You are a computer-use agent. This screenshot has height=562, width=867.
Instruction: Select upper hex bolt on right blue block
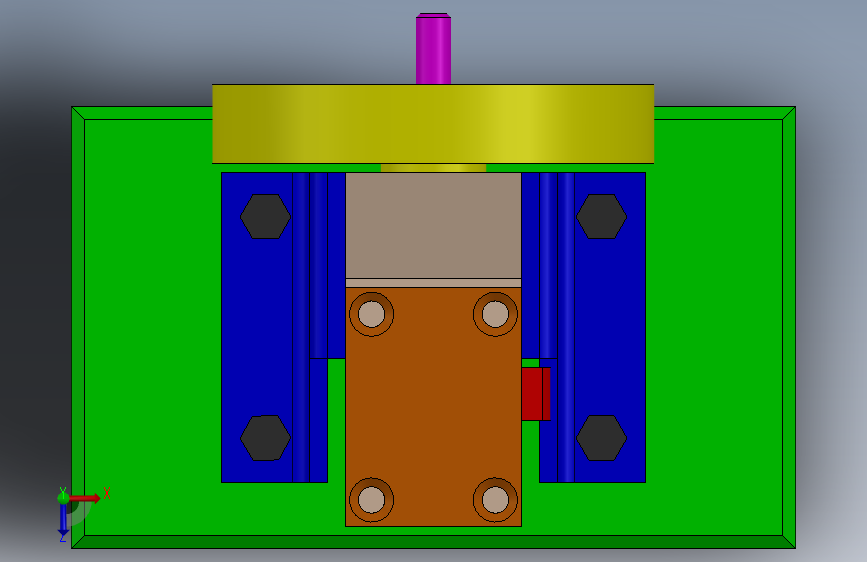[602, 216]
